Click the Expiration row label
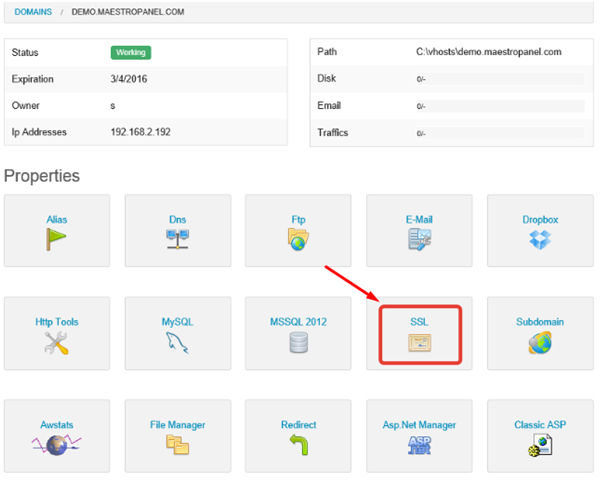609x484 pixels. coord(33,79)
